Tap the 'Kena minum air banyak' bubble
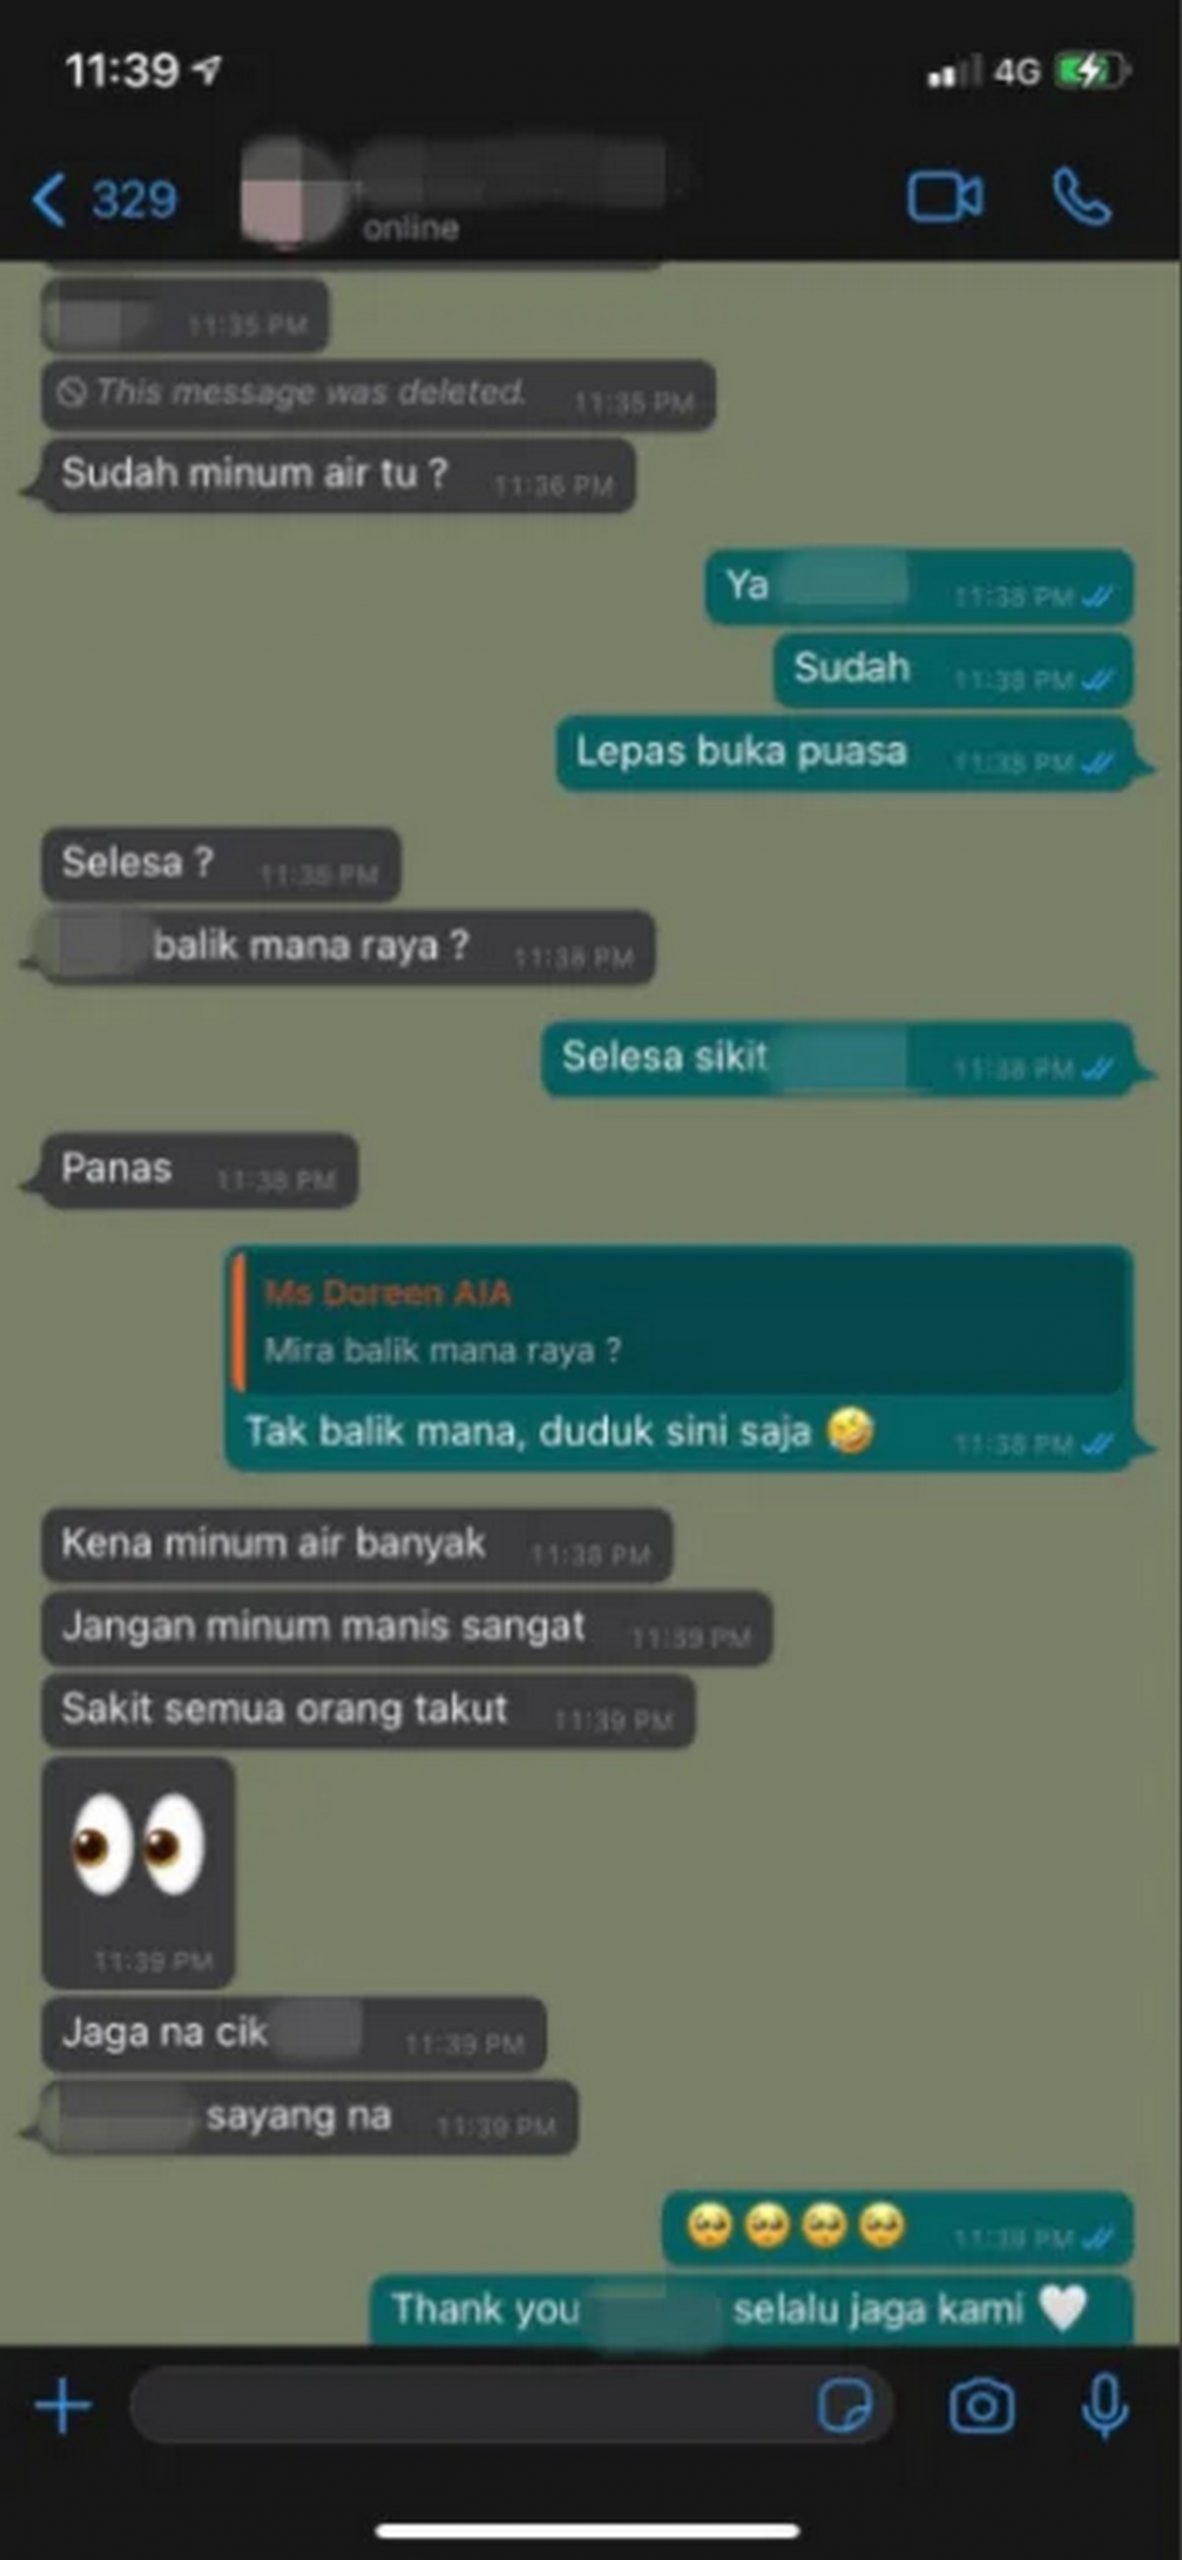Screen dimensions: 1182x2560 coord(356,1545)
